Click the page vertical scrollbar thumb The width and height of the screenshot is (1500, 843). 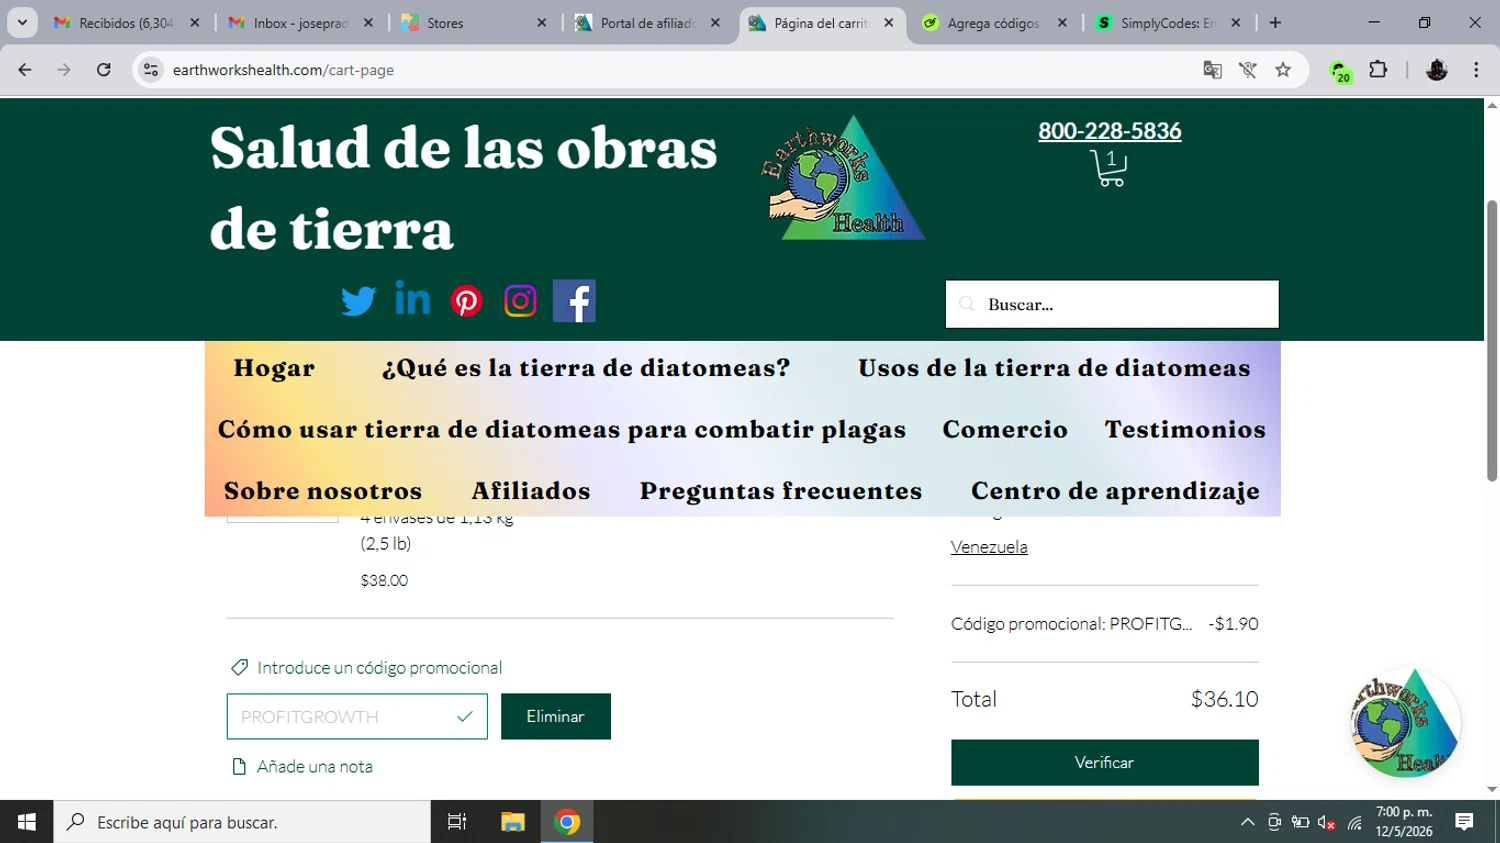pos(1492,340)
